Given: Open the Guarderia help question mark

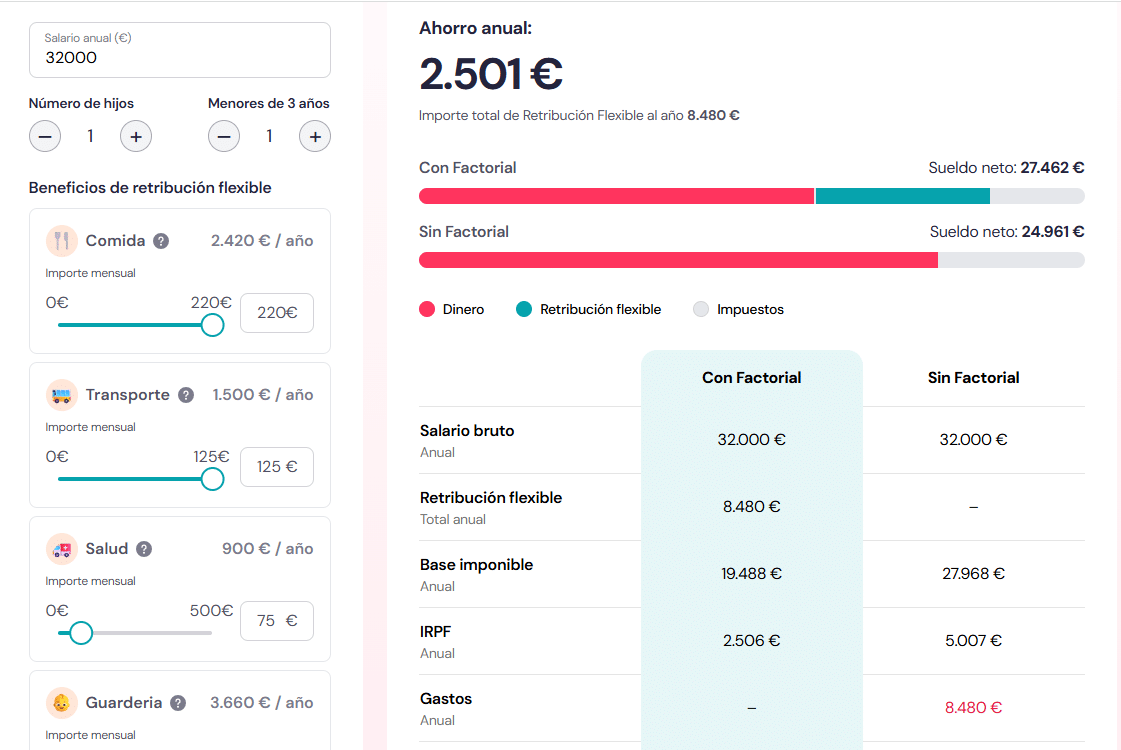Looking at the screenshot, I should [x=178, y=703].
